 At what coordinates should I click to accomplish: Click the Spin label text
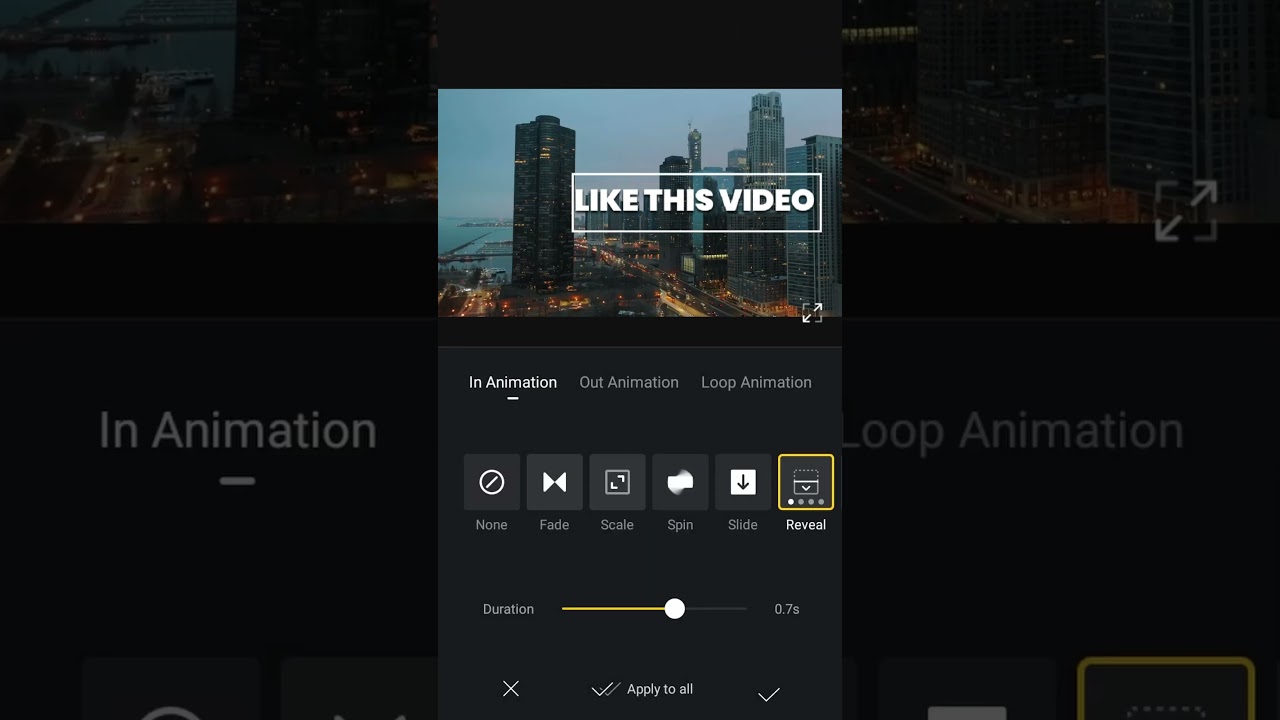tap(680, 525)
